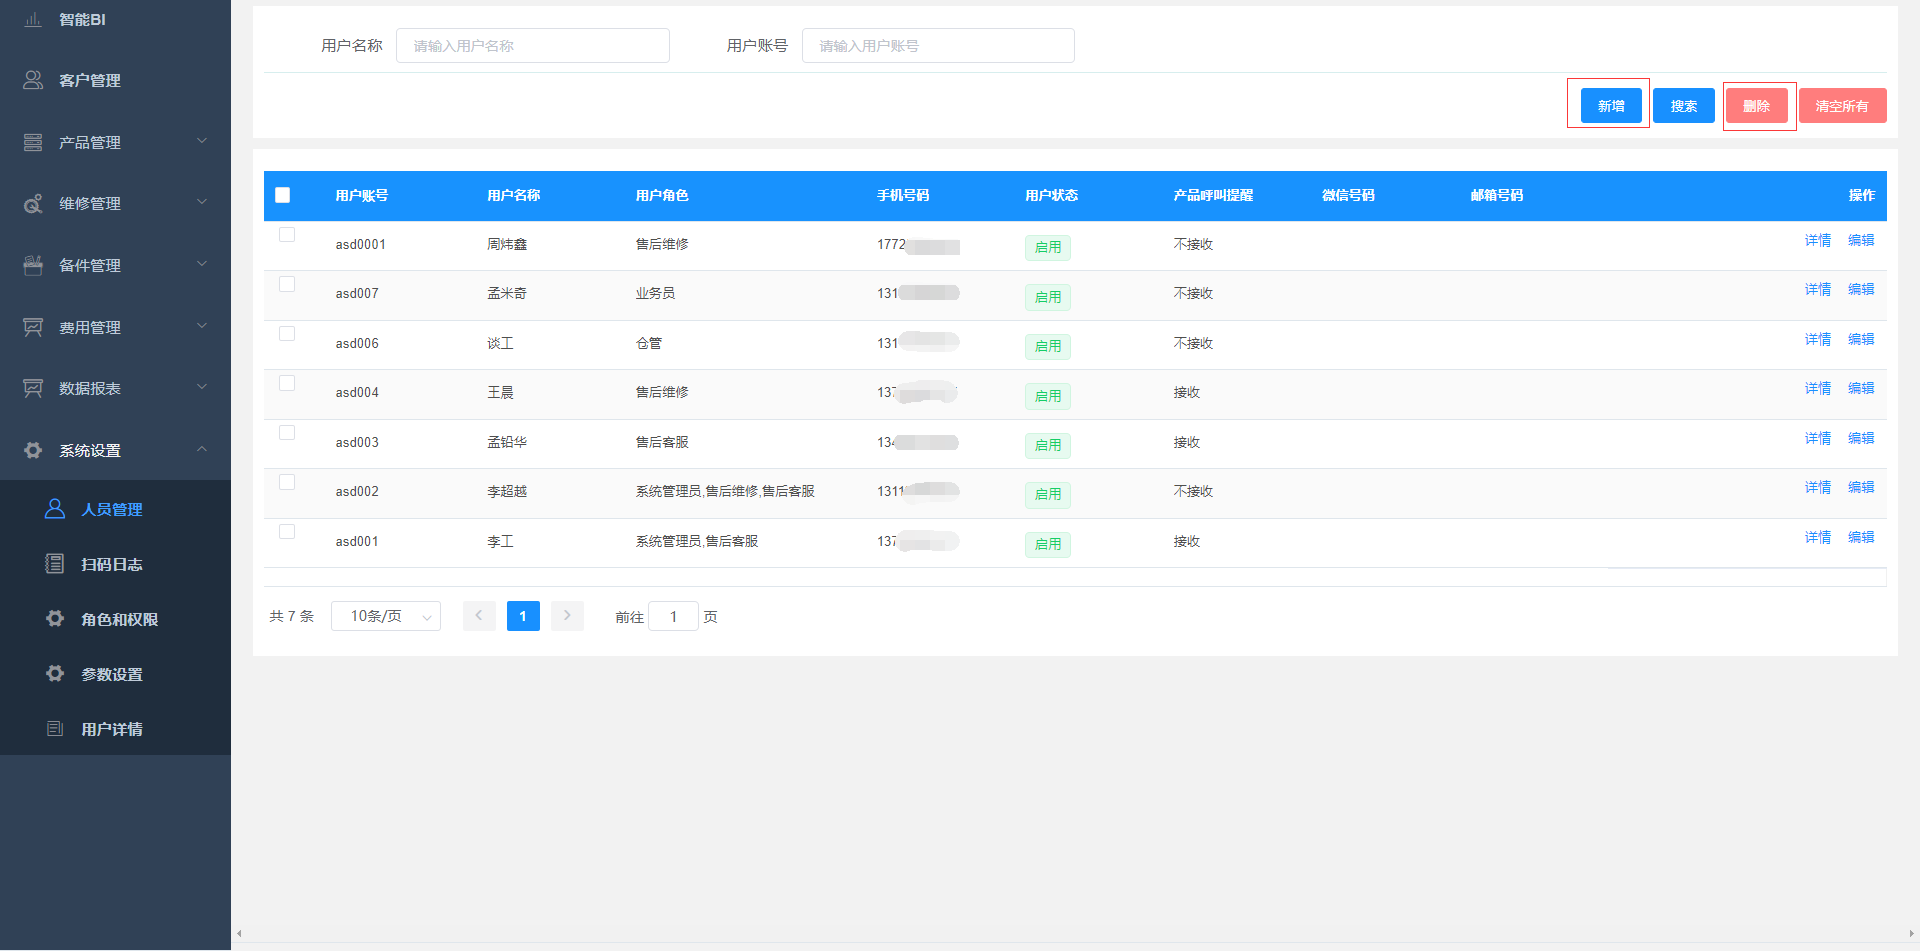
Task: Toggle the select-all checkbox in table header
Action: 283,195
